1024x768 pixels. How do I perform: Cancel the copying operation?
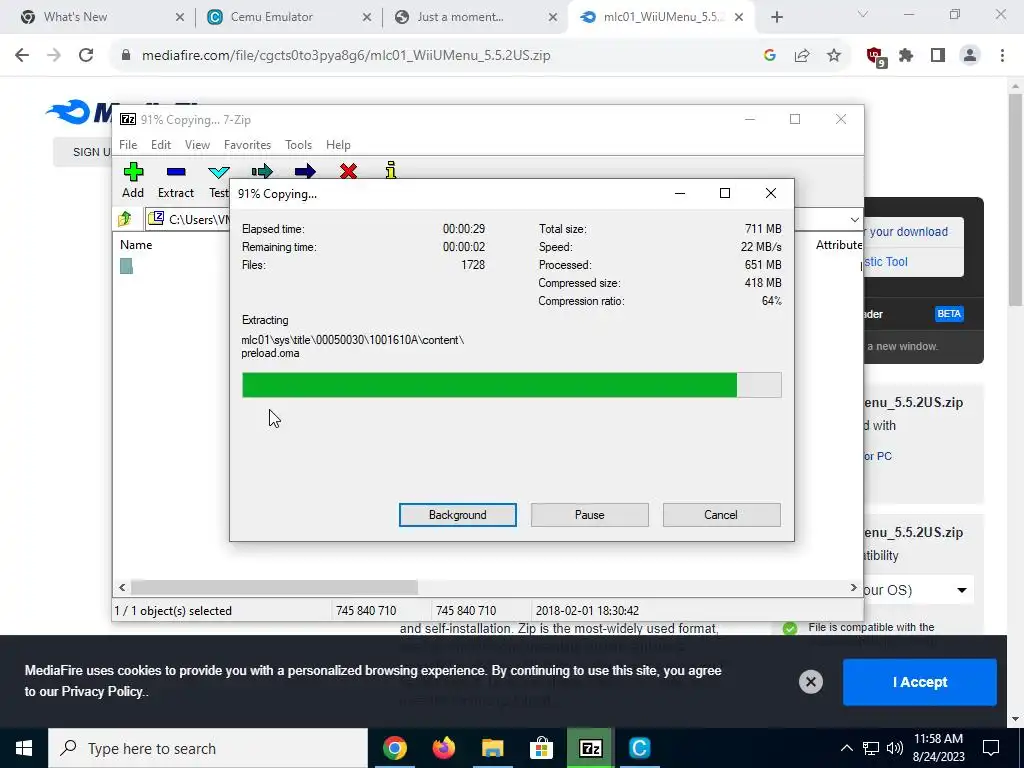point(721,515)
